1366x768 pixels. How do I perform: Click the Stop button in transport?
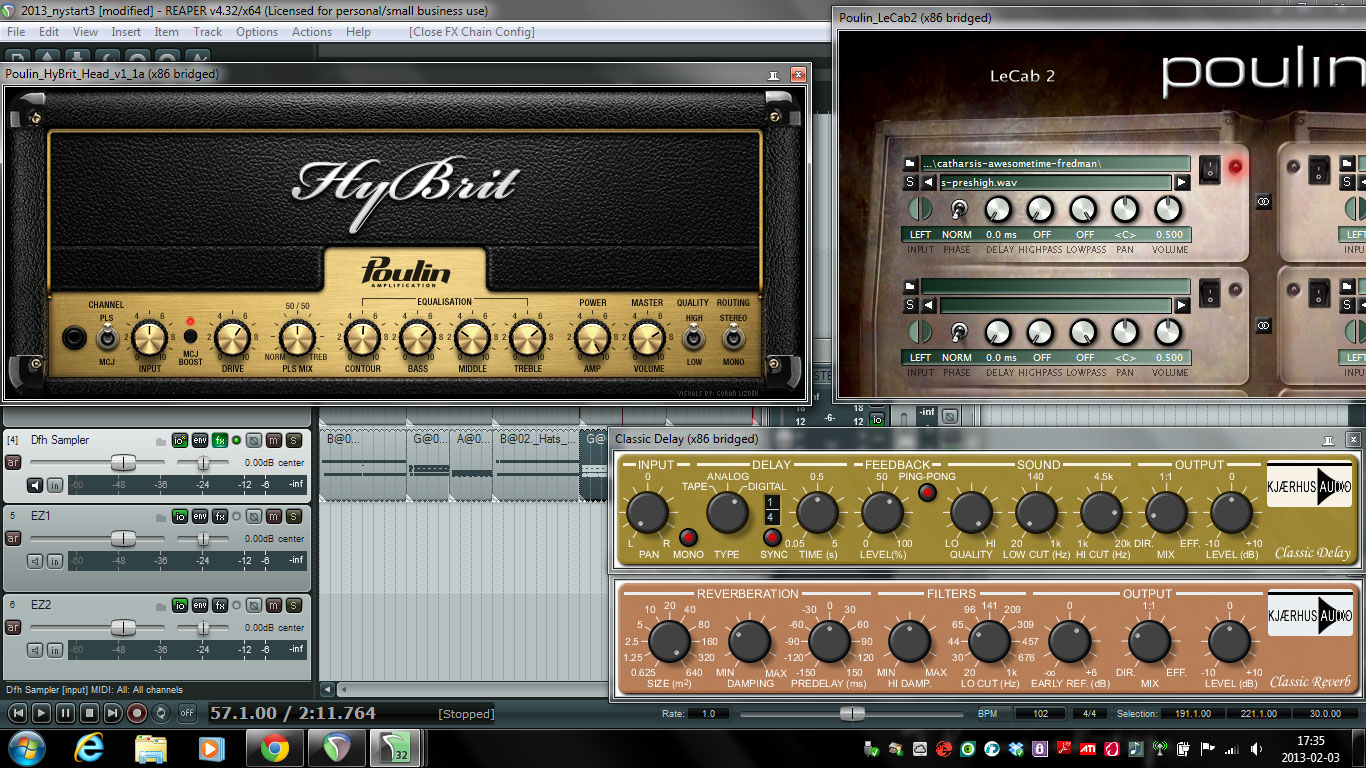[89, 713]
